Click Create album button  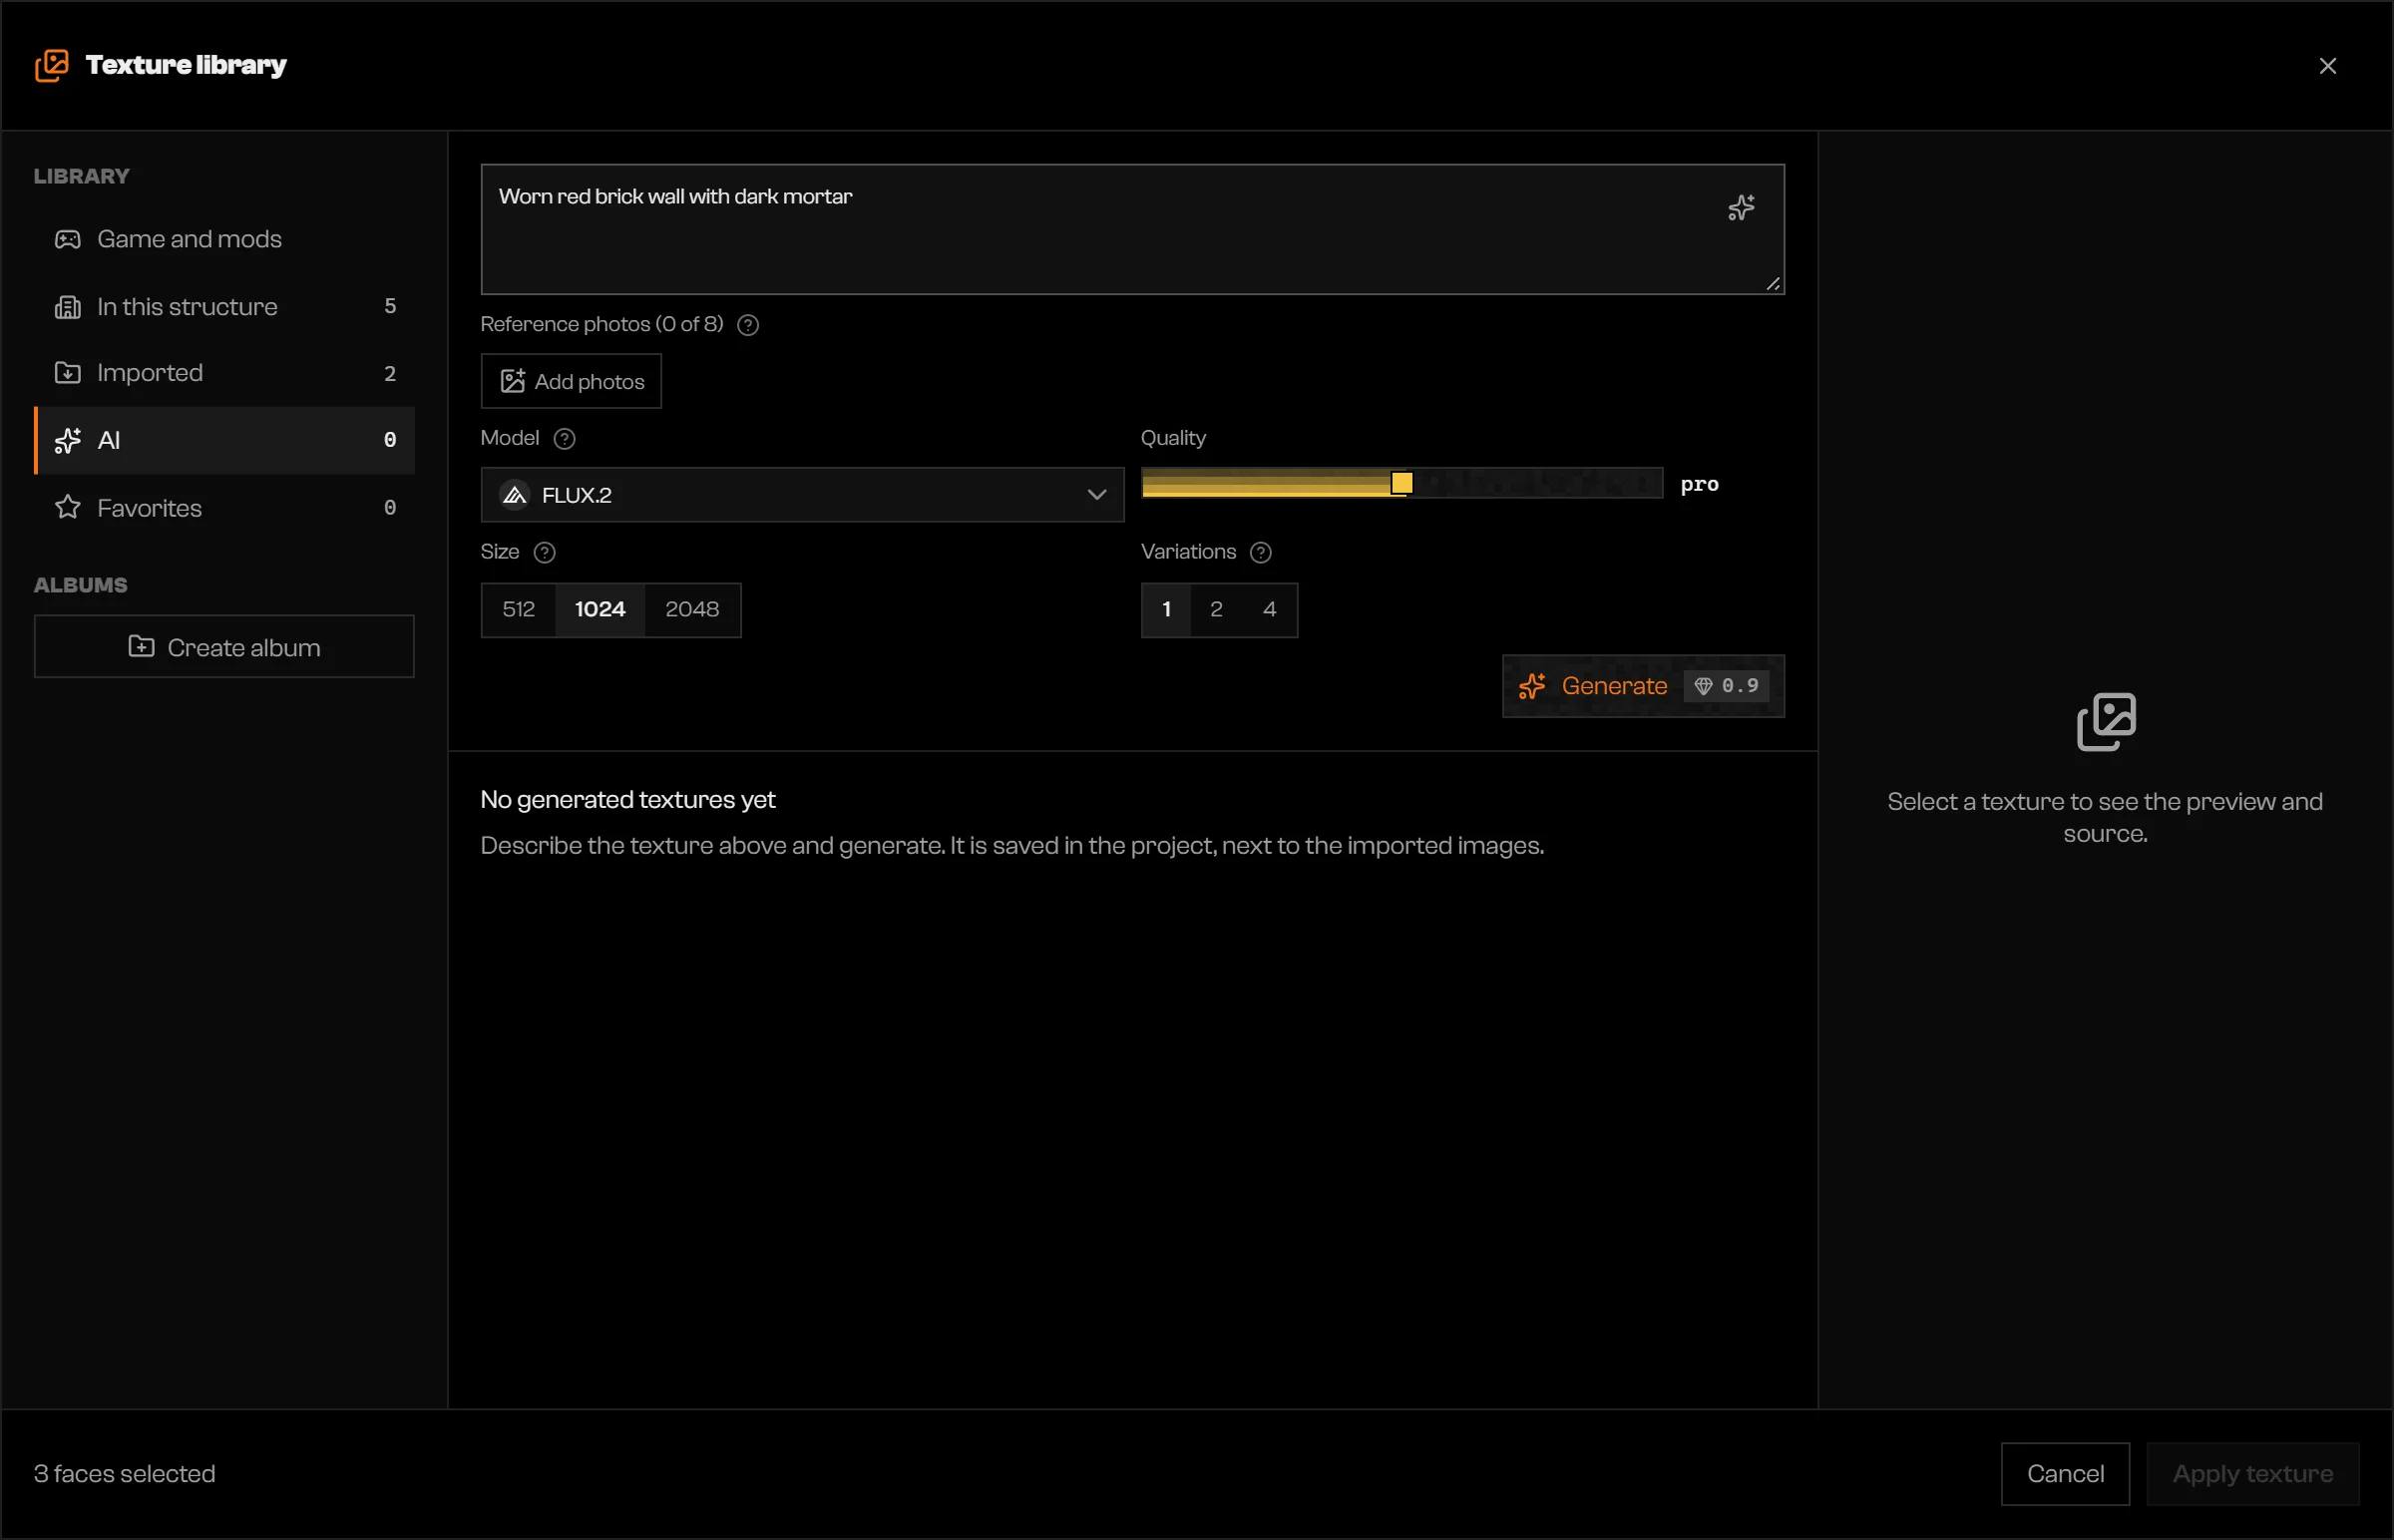[x=224, y=647]
